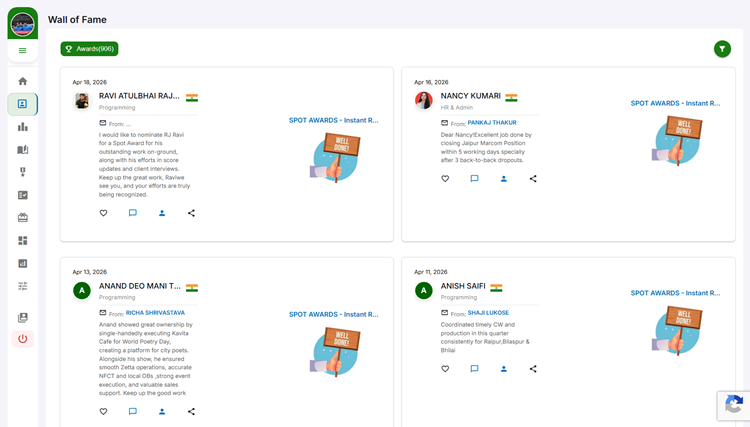This screenshot has width=750, height=427.
Task: Open the checklist sidebar icon
Action: (22, 195)
